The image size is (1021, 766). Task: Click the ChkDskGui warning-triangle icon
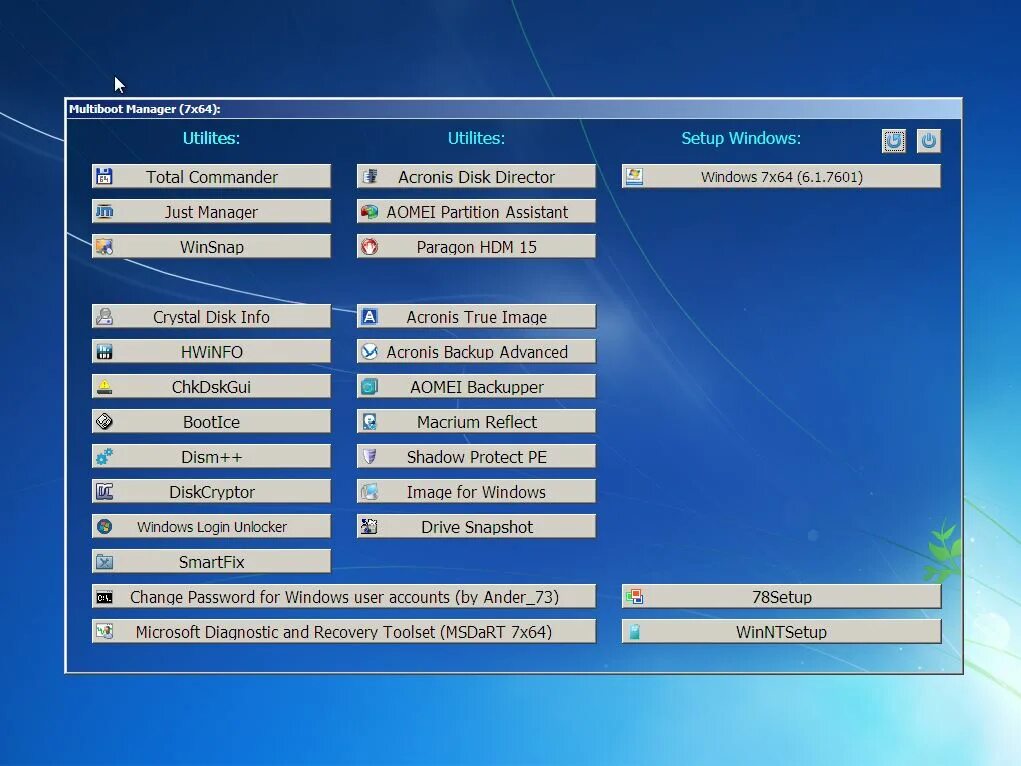coord(104,387)
